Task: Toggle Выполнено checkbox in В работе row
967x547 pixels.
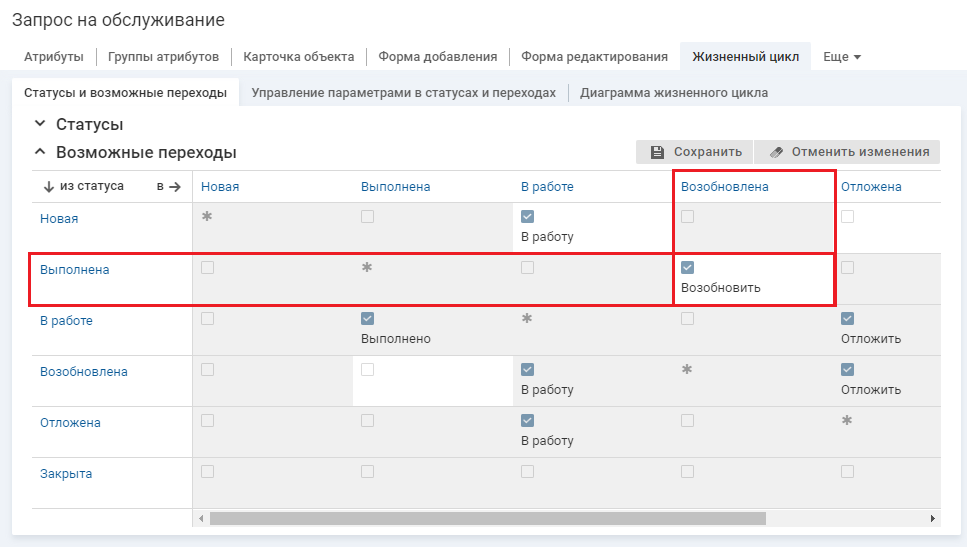Action: coord(368,319)
